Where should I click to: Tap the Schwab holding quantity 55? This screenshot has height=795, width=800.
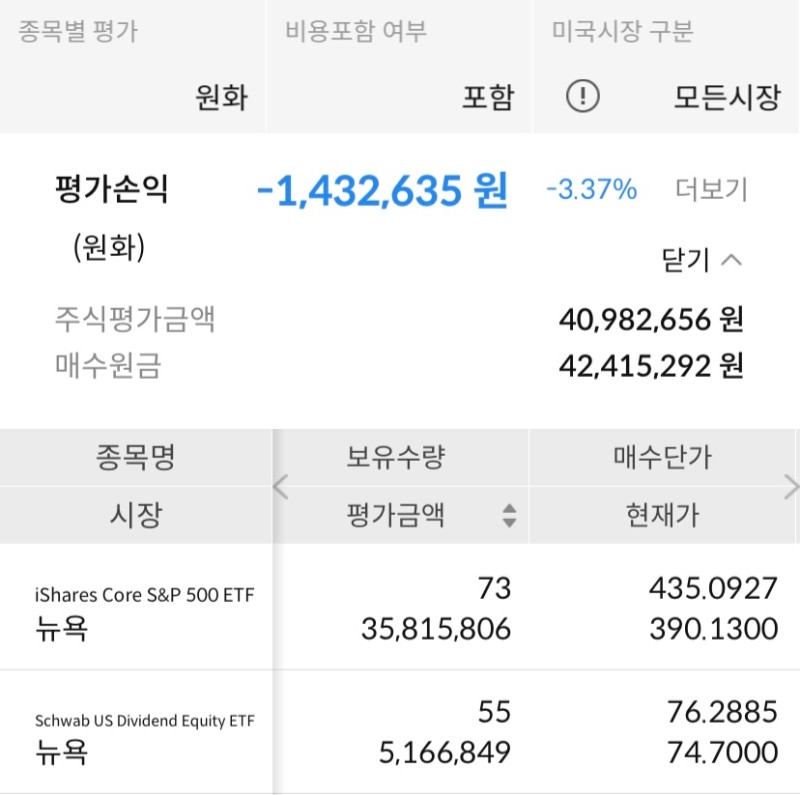tap(494, 712)
